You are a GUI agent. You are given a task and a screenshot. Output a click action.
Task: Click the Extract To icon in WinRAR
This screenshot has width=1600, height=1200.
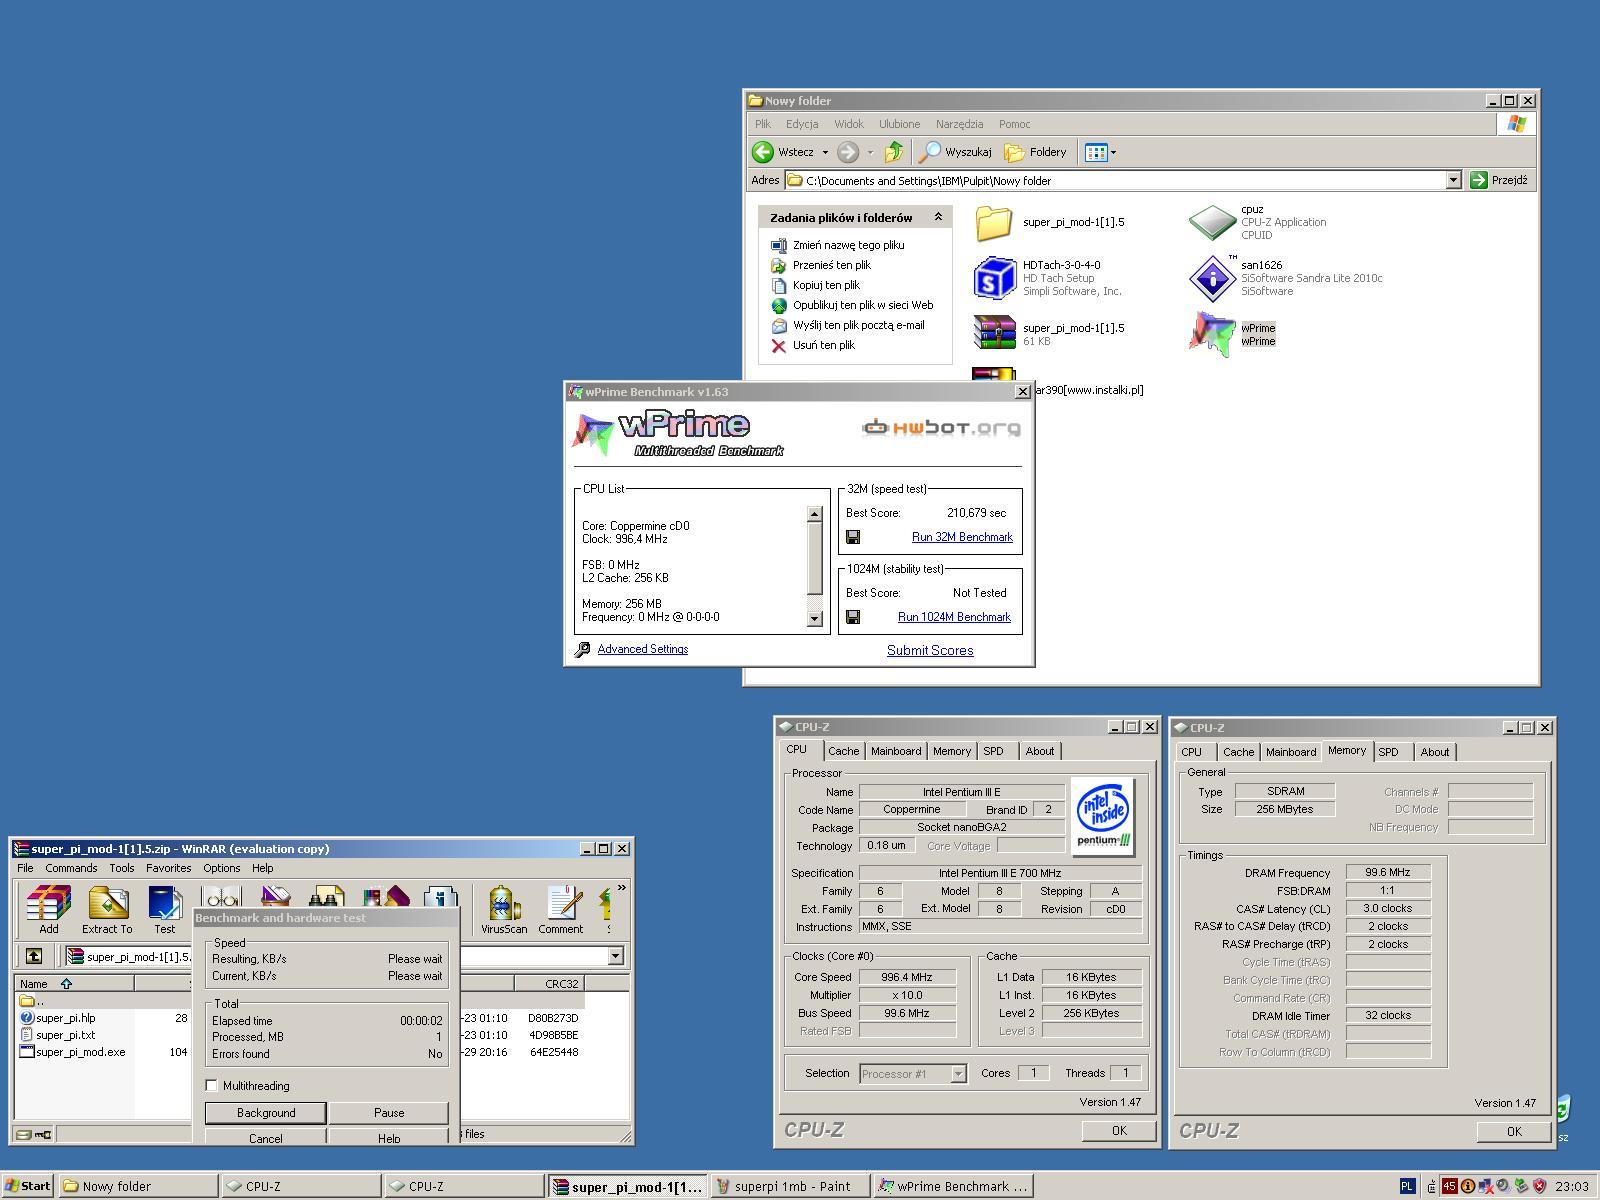[107, 904]
